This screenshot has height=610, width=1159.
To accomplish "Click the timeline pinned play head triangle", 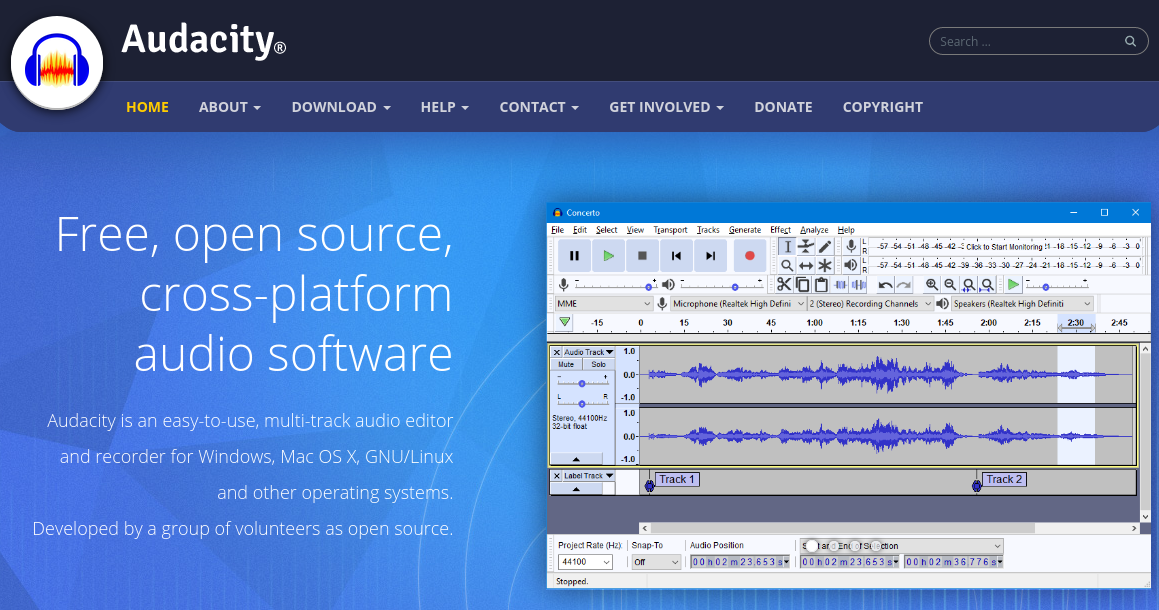I will (x=565, y=322).
